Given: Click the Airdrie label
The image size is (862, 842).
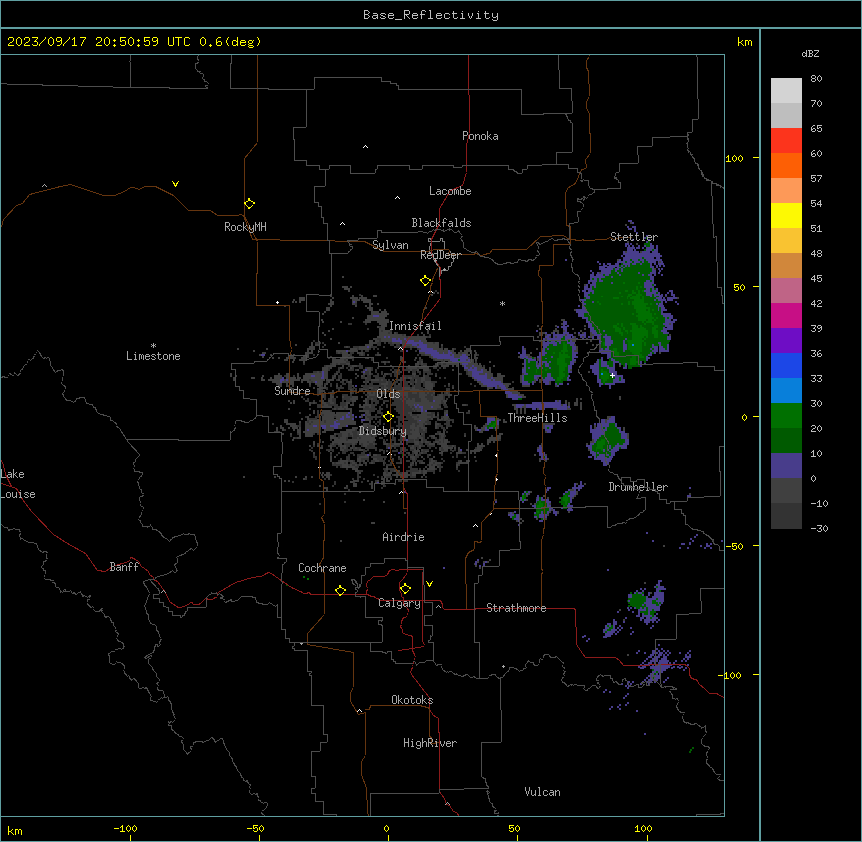Looking at the screenshot, I should pyautogui.click(x=403, y=537).
